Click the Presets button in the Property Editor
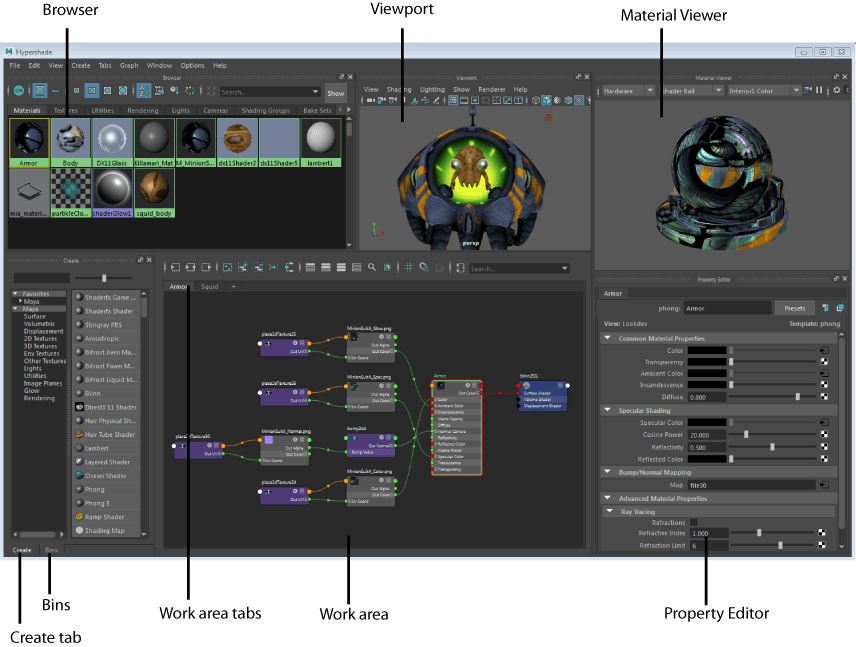 tap(795, 307)
